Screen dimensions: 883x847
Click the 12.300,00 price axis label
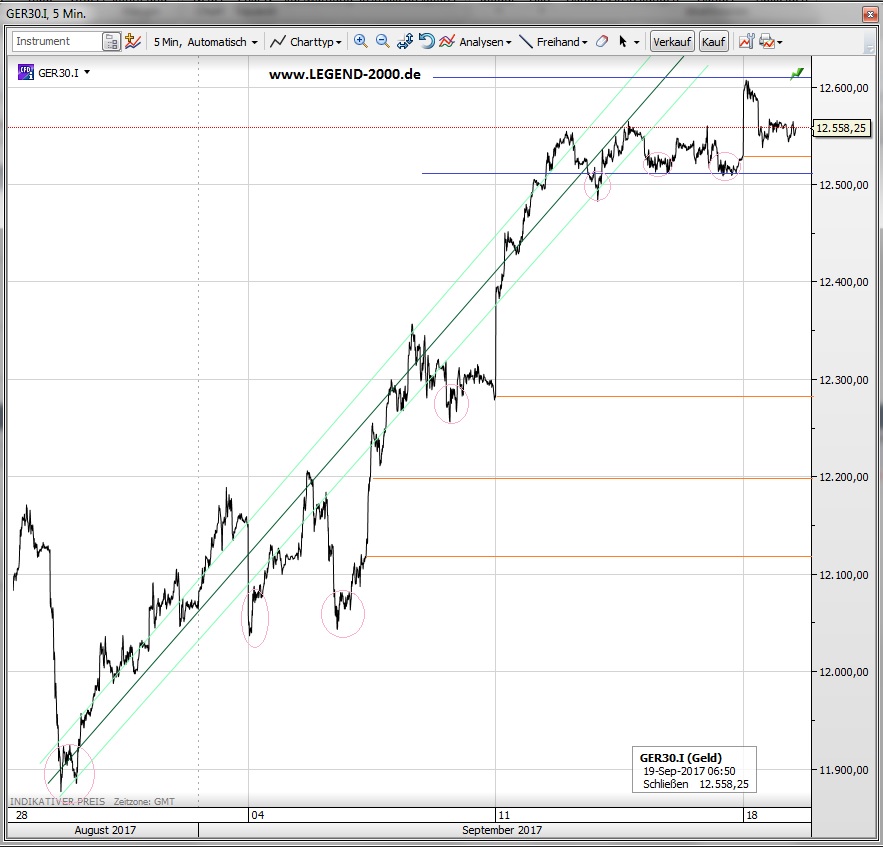[x=844, y=380]
